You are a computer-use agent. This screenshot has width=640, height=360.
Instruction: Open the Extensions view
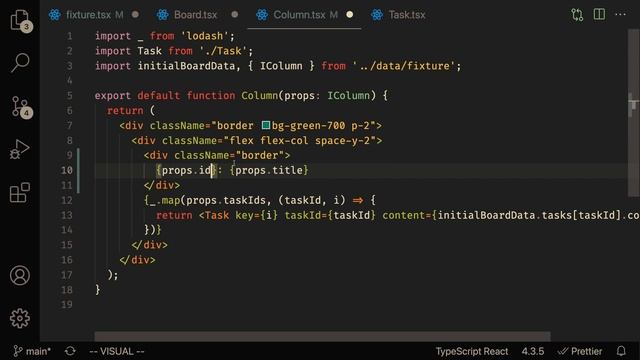(x=20, y=192)
